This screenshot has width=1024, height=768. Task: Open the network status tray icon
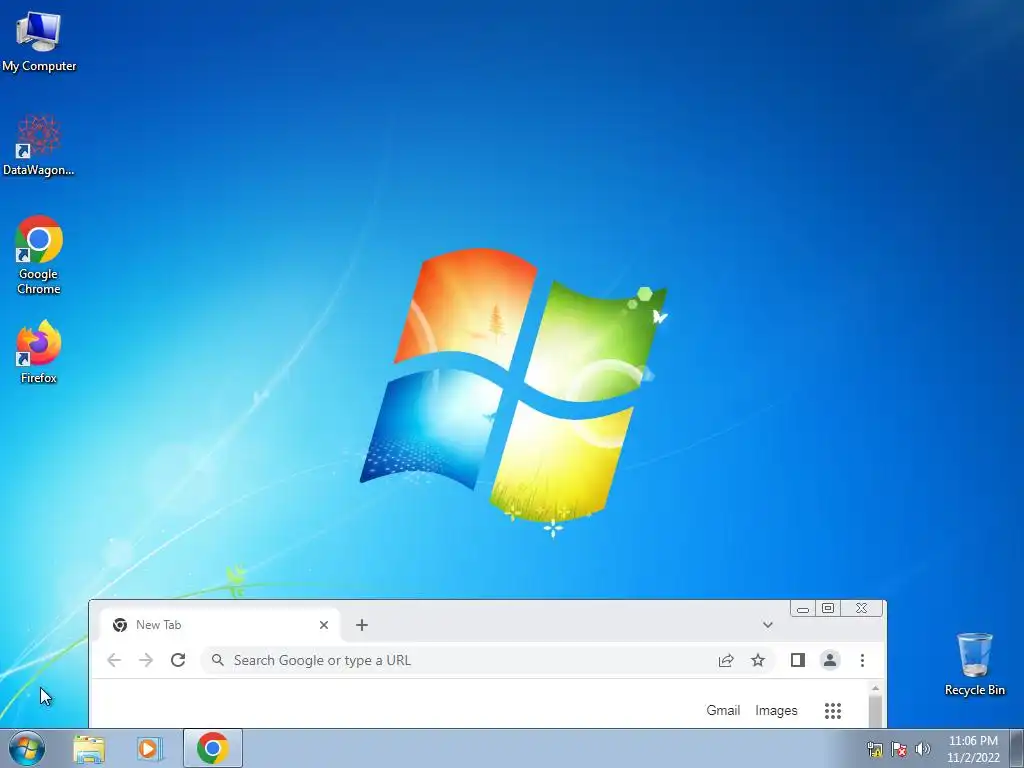click(x=874, y=749)
